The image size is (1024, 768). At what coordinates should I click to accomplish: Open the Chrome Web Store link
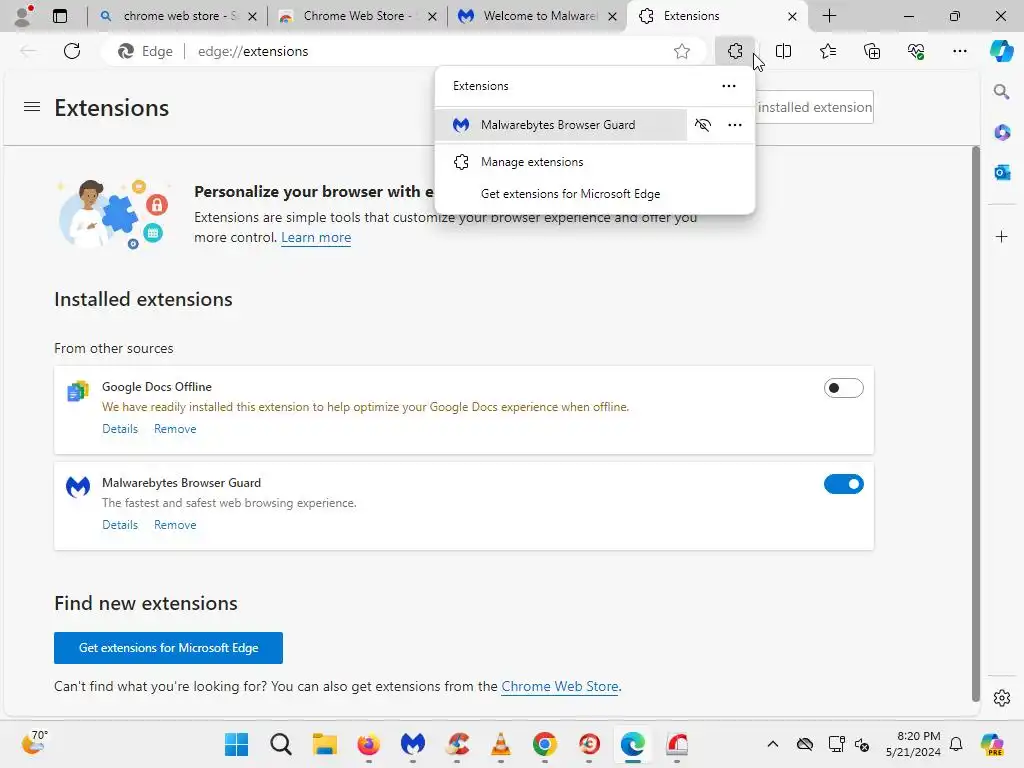tap(560, 686)
